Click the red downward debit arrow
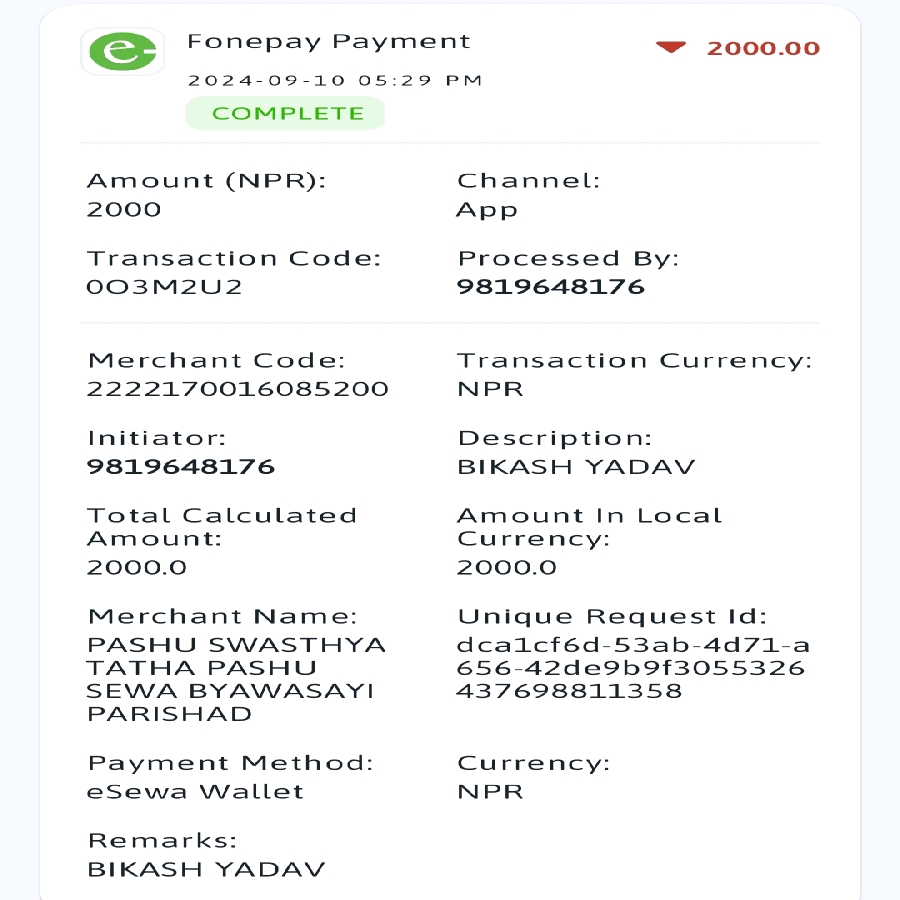 click(x=671, y=48)
